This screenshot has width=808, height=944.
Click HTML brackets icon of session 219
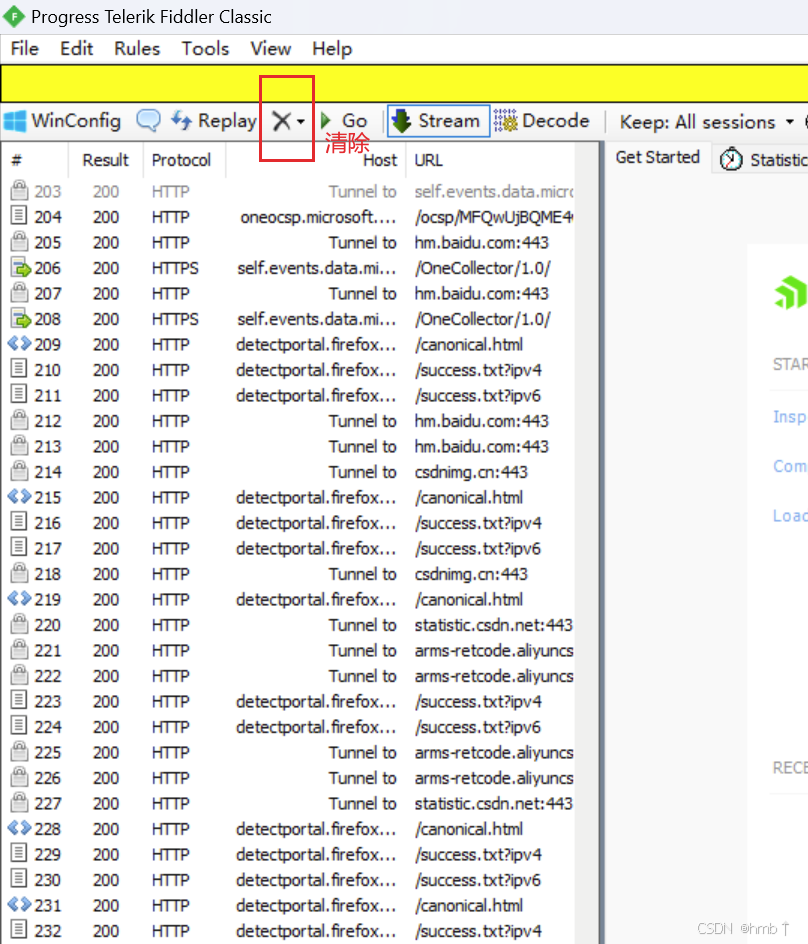click(x=19, y=598)
